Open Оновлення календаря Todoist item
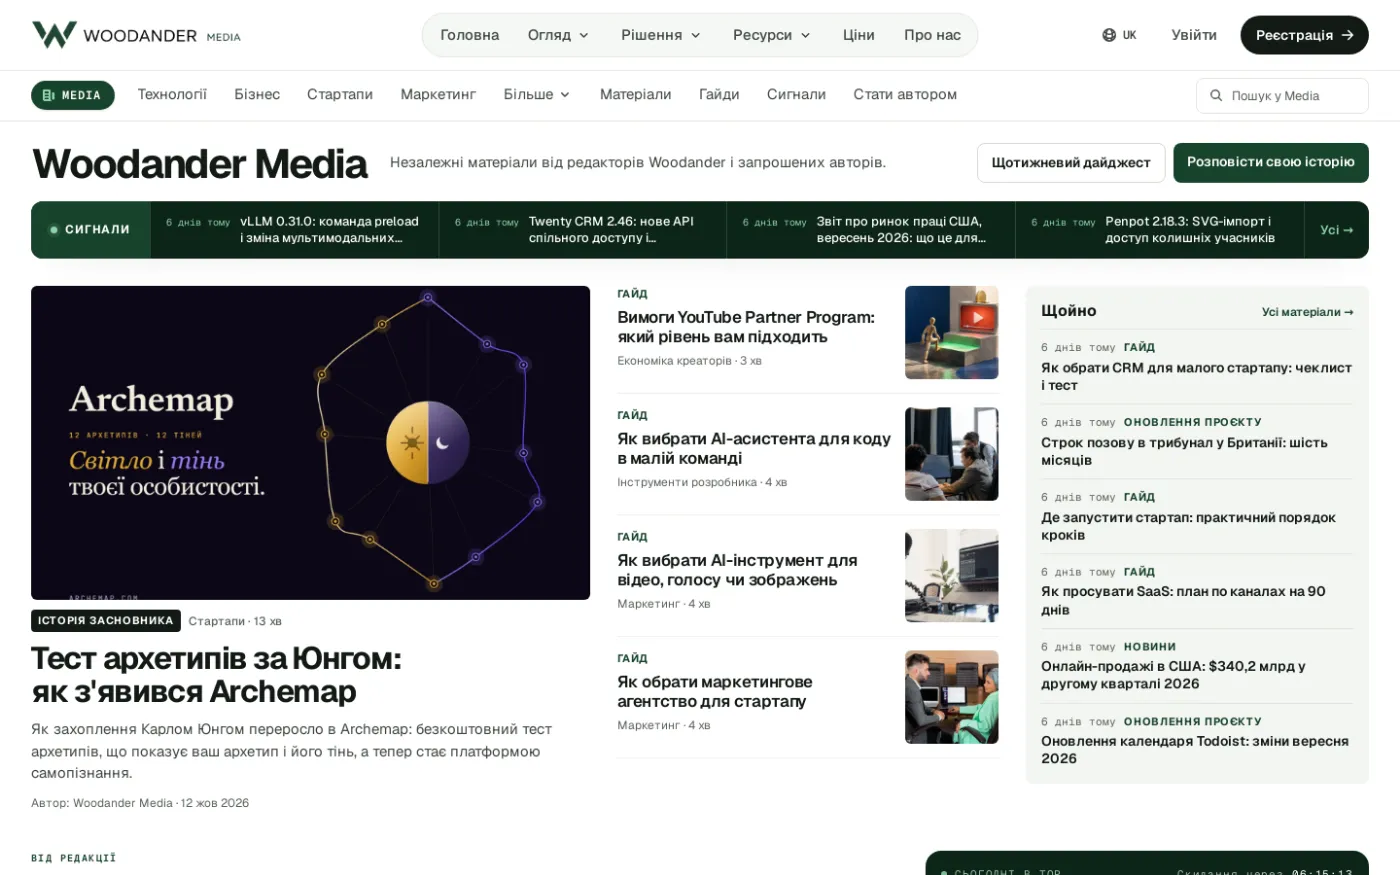The width and height of the screenshot is (1400, 875). 1195,750
